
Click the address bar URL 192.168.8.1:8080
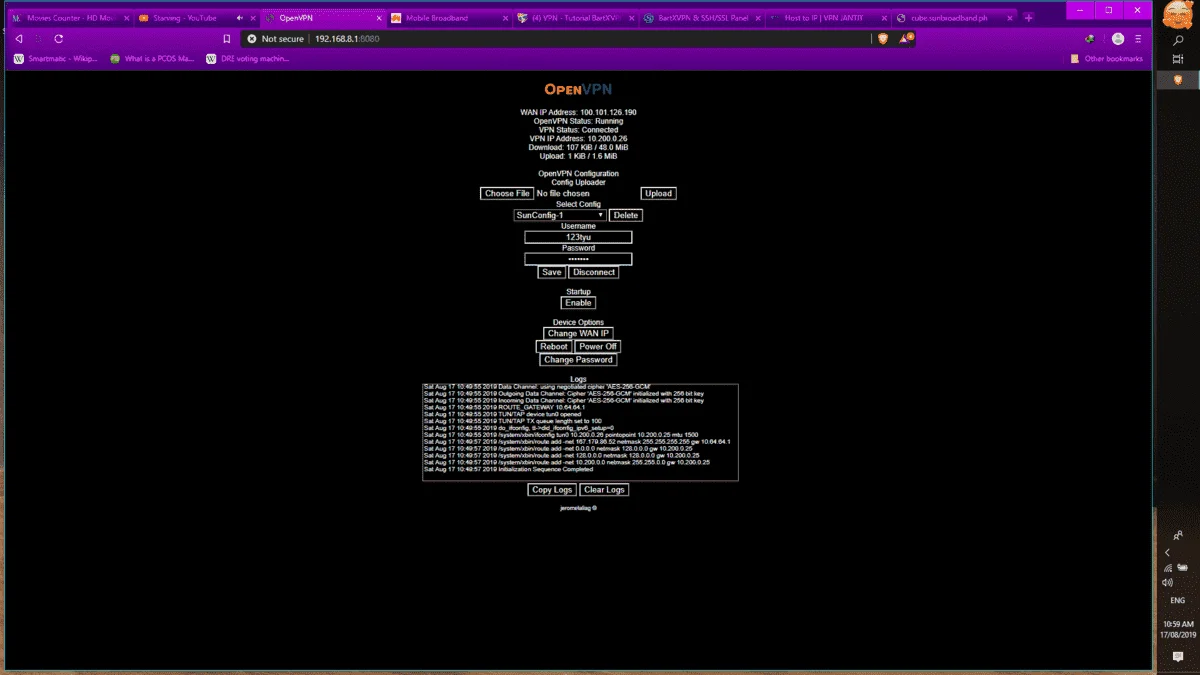347,38
